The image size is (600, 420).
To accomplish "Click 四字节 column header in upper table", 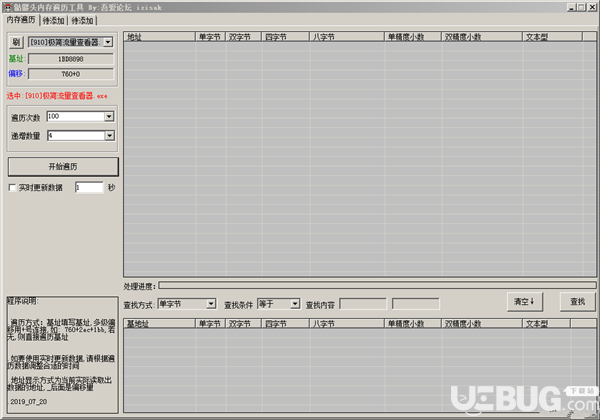I will (x=285, y=37).
